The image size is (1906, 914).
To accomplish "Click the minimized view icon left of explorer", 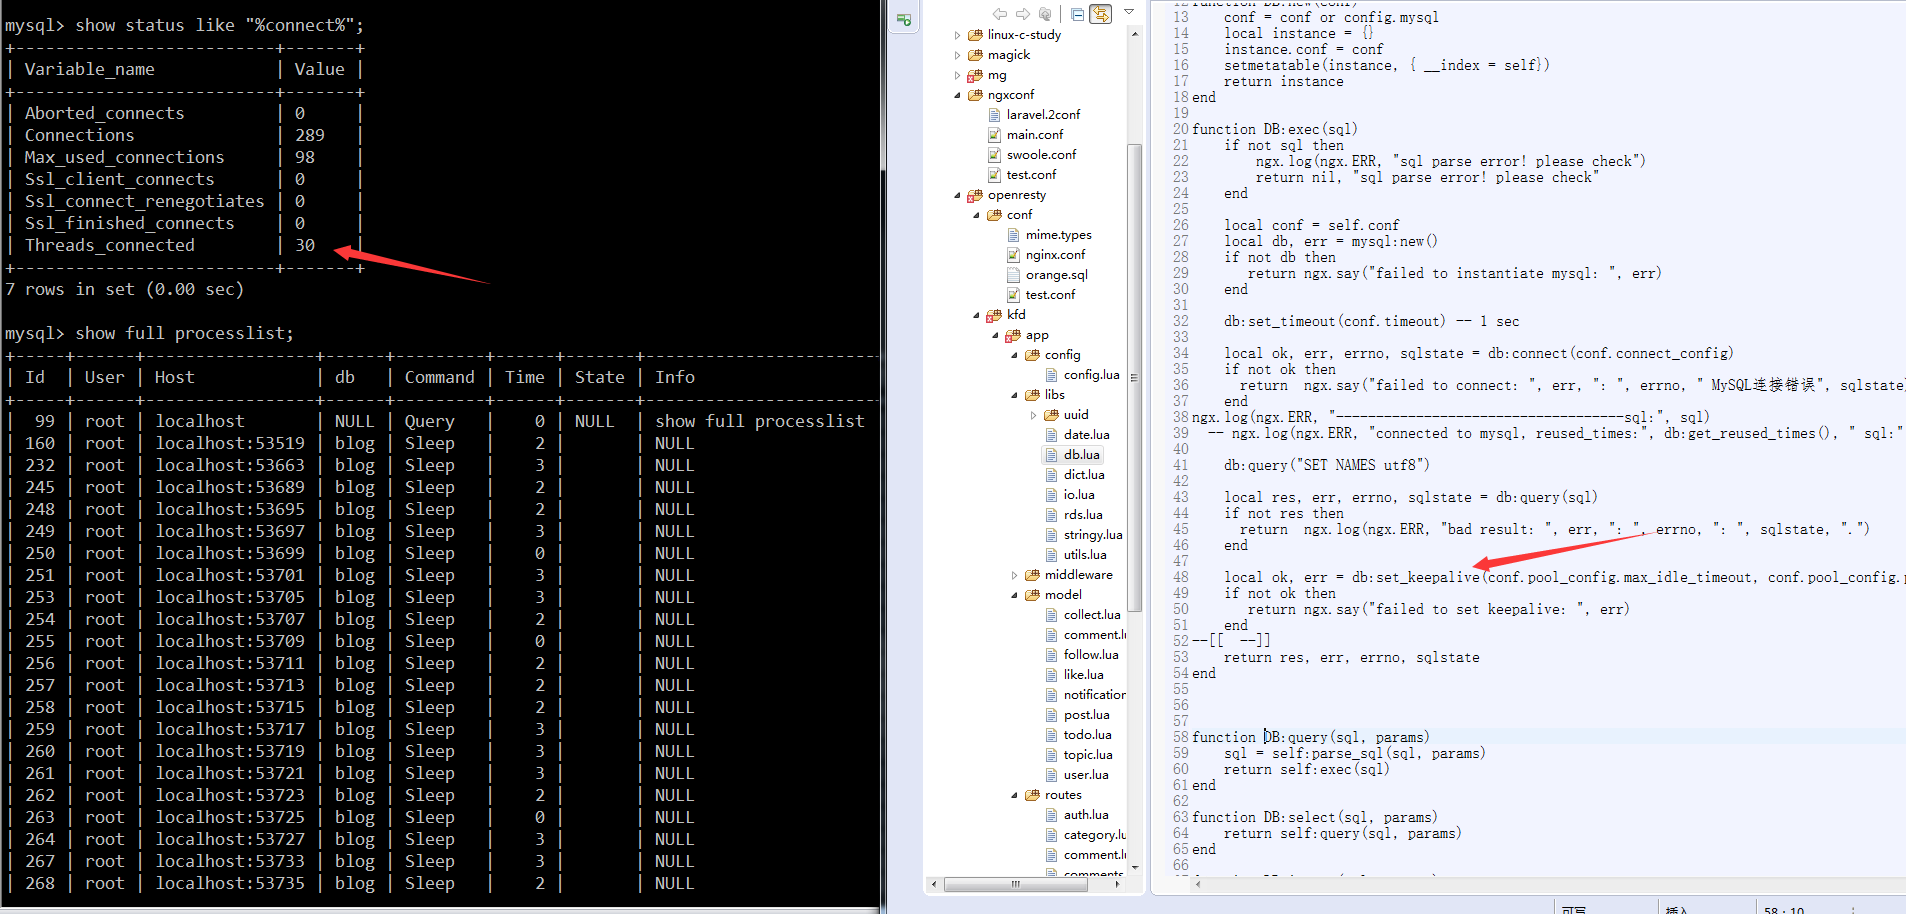I will 904,19.
